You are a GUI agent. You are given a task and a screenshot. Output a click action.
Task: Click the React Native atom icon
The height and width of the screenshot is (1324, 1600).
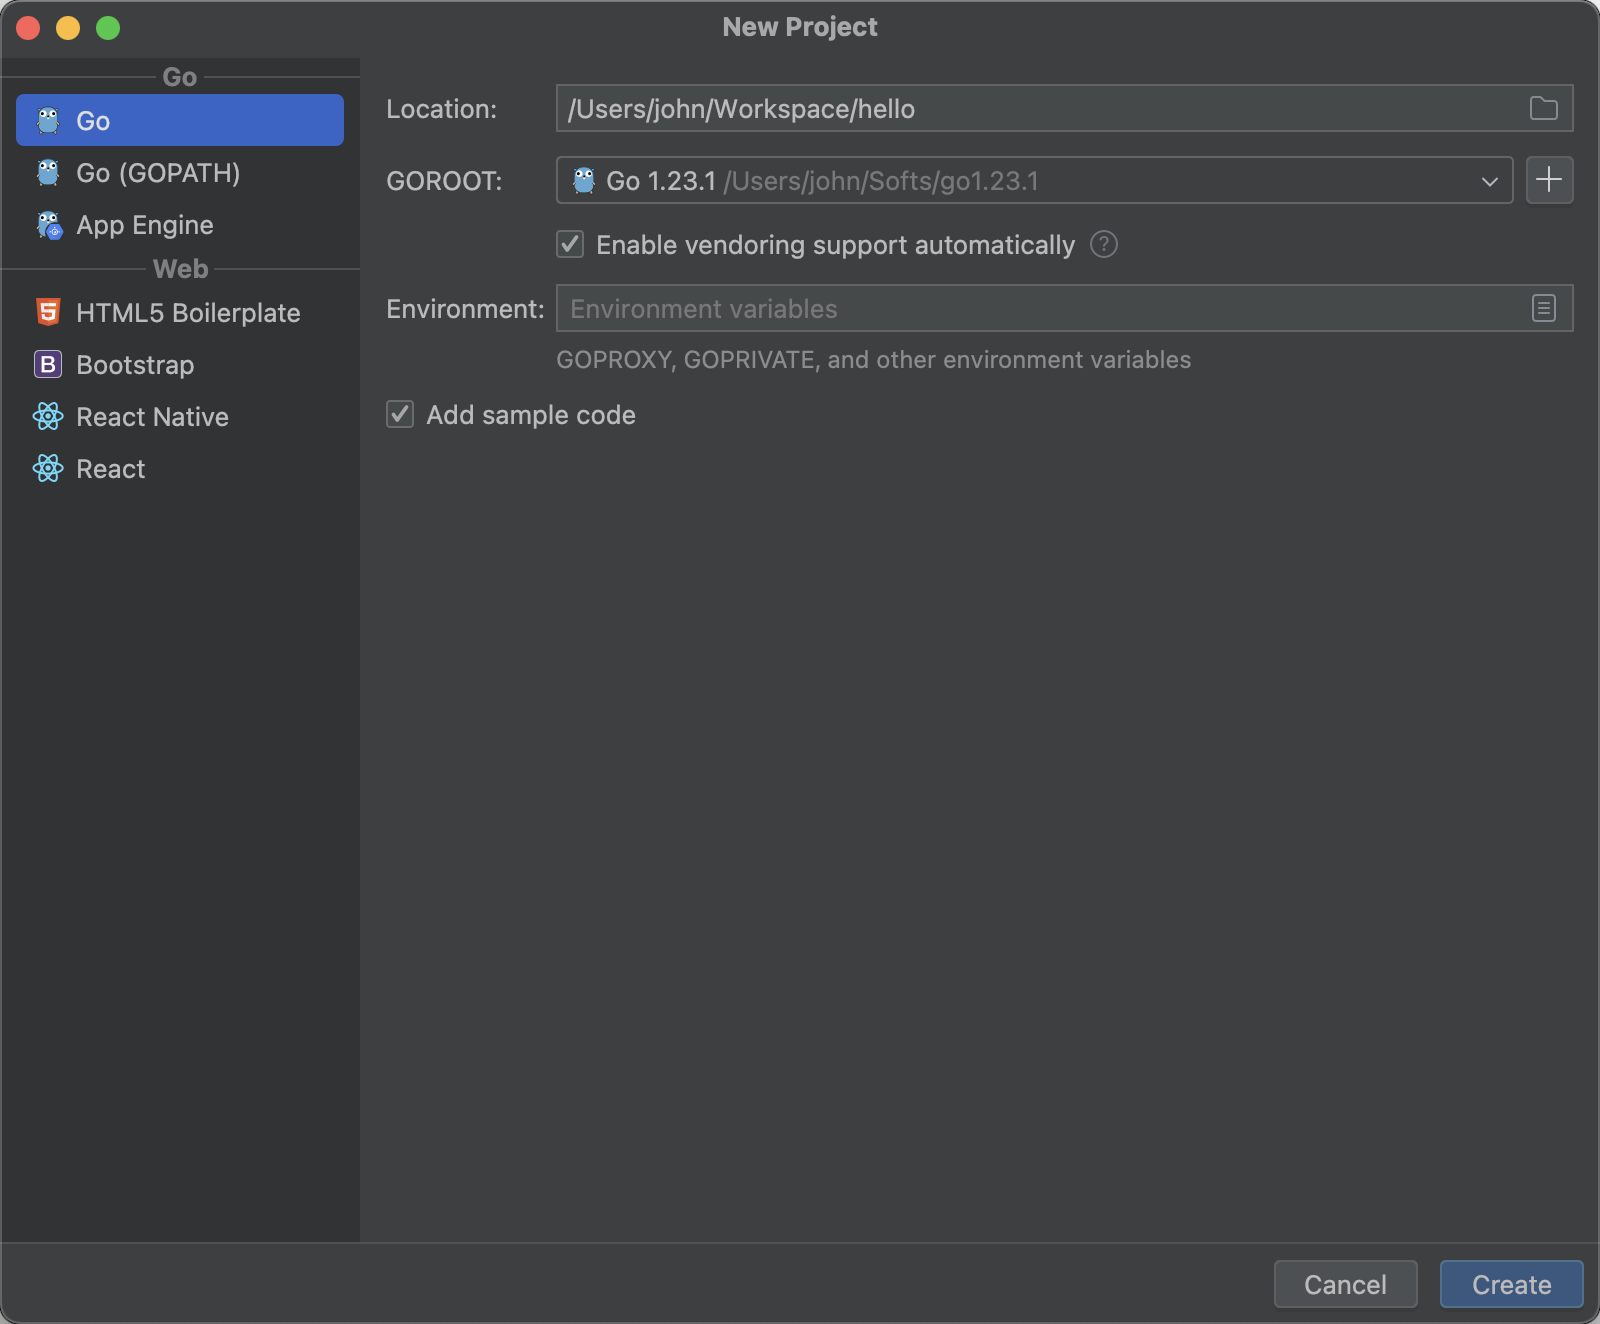pyautogui.click(x=48, y=416)
